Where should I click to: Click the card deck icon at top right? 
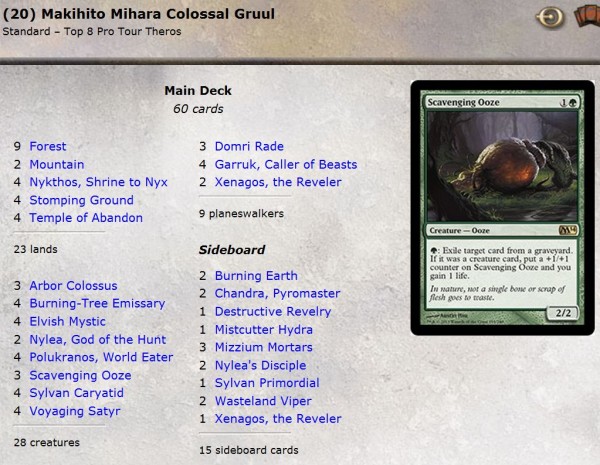[x=587, y=16]
